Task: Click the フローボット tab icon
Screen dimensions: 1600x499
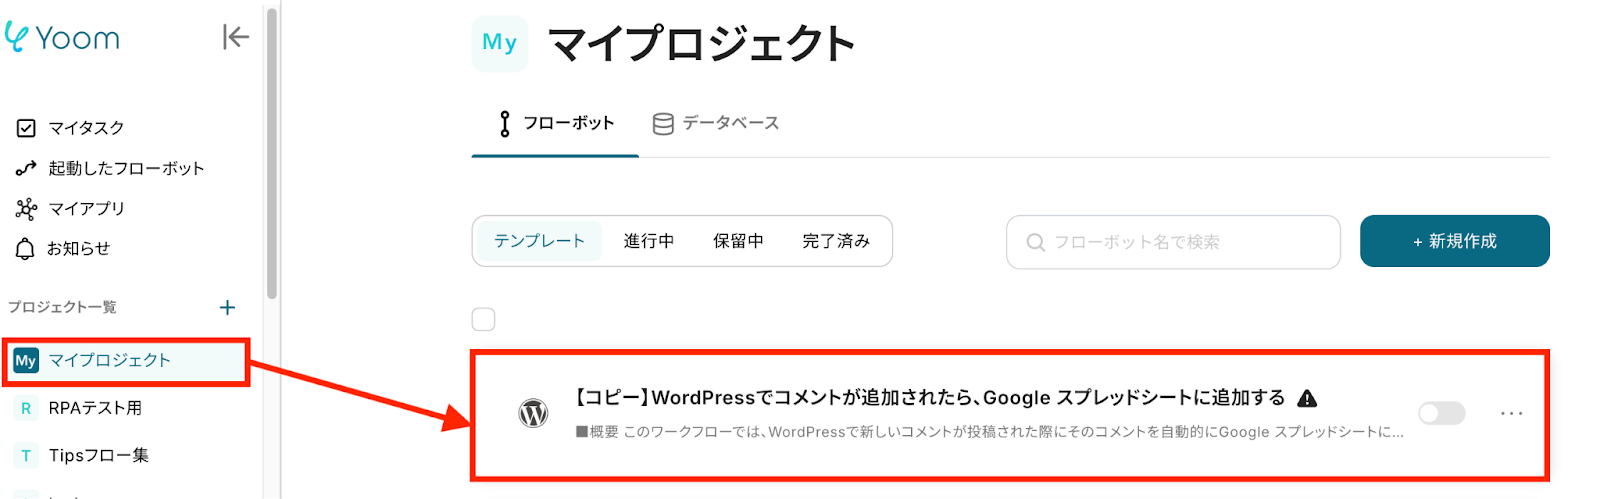Action: (505, 123)
